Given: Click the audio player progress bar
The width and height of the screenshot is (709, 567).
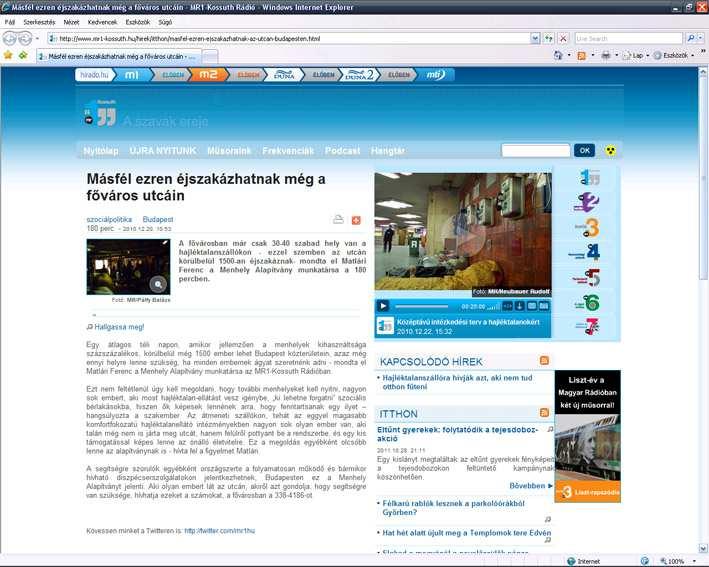Looking at the screenshot, I should tap(422, 307).
